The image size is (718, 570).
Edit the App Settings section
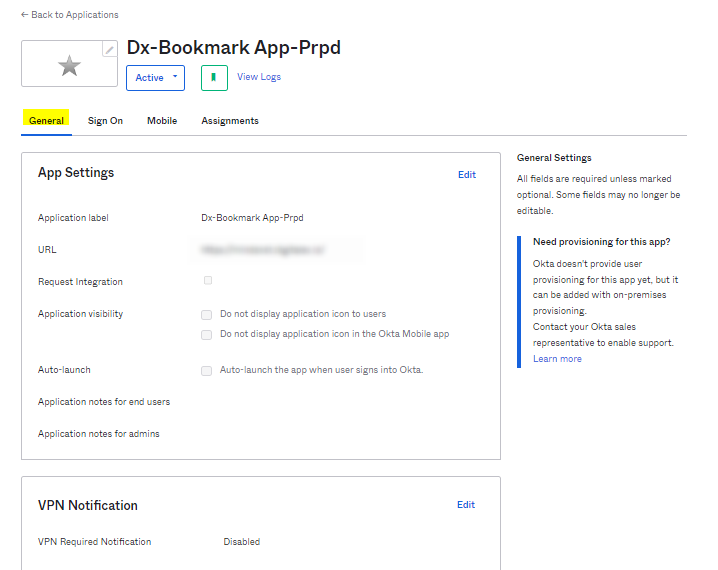[466, 175]
